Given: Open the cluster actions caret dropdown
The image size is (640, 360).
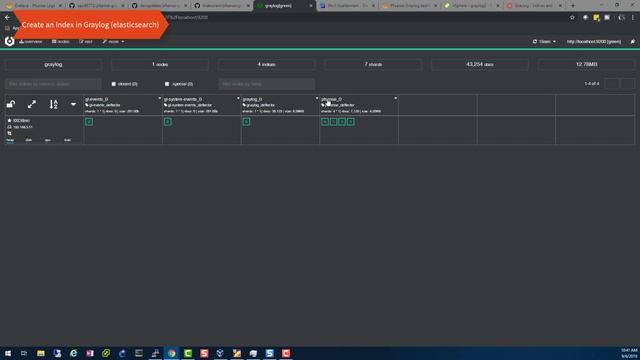Looking at the screenshot, I should 73,104.
